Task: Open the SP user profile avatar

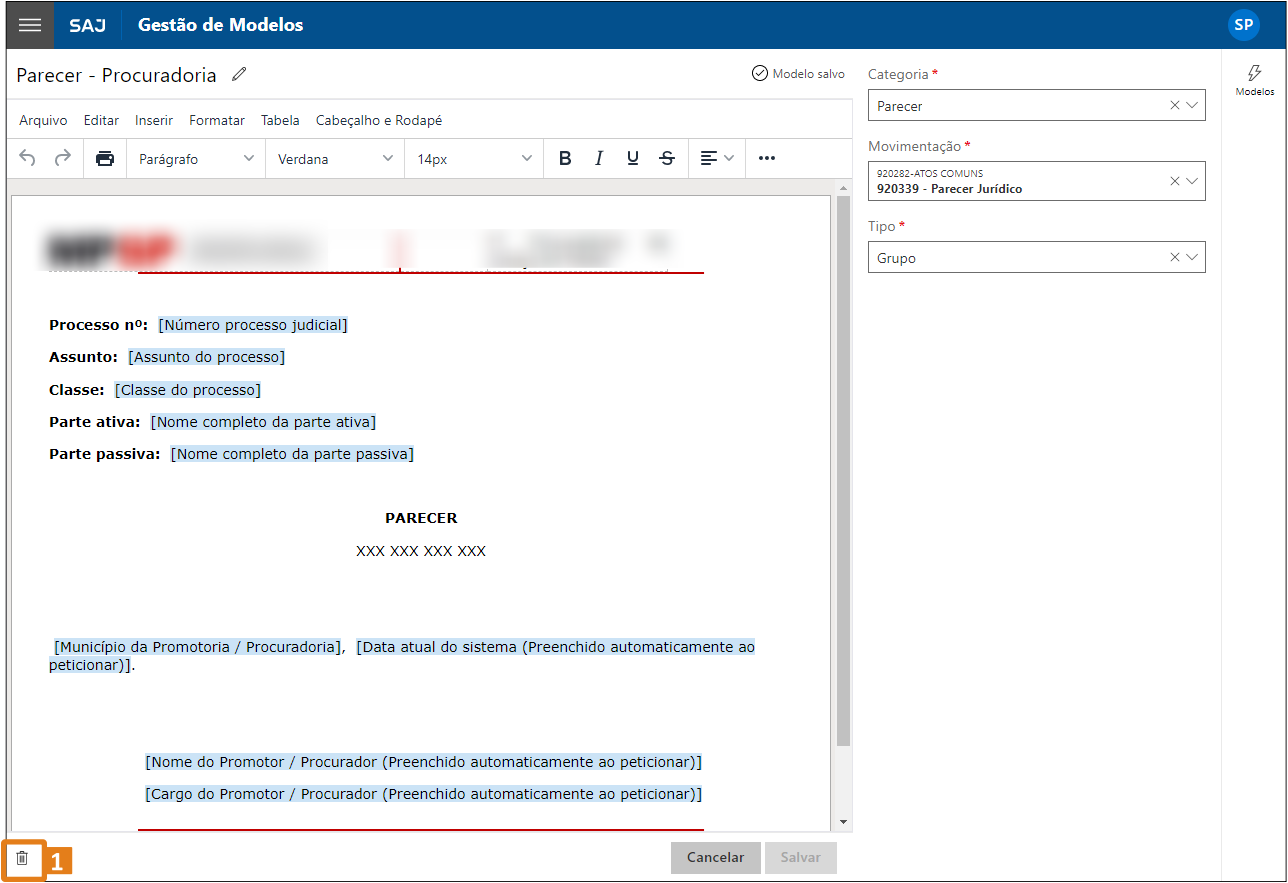Action: (1243, 25)
